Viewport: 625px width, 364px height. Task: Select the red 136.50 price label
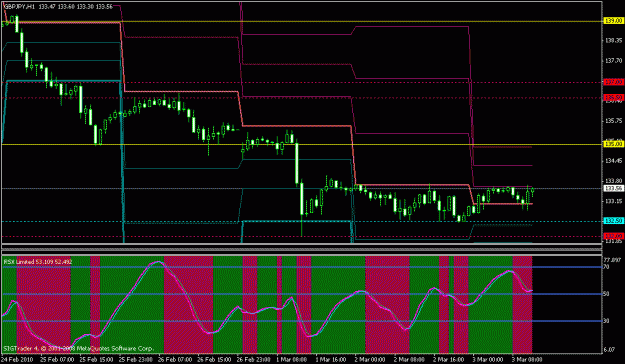point(614,97)
